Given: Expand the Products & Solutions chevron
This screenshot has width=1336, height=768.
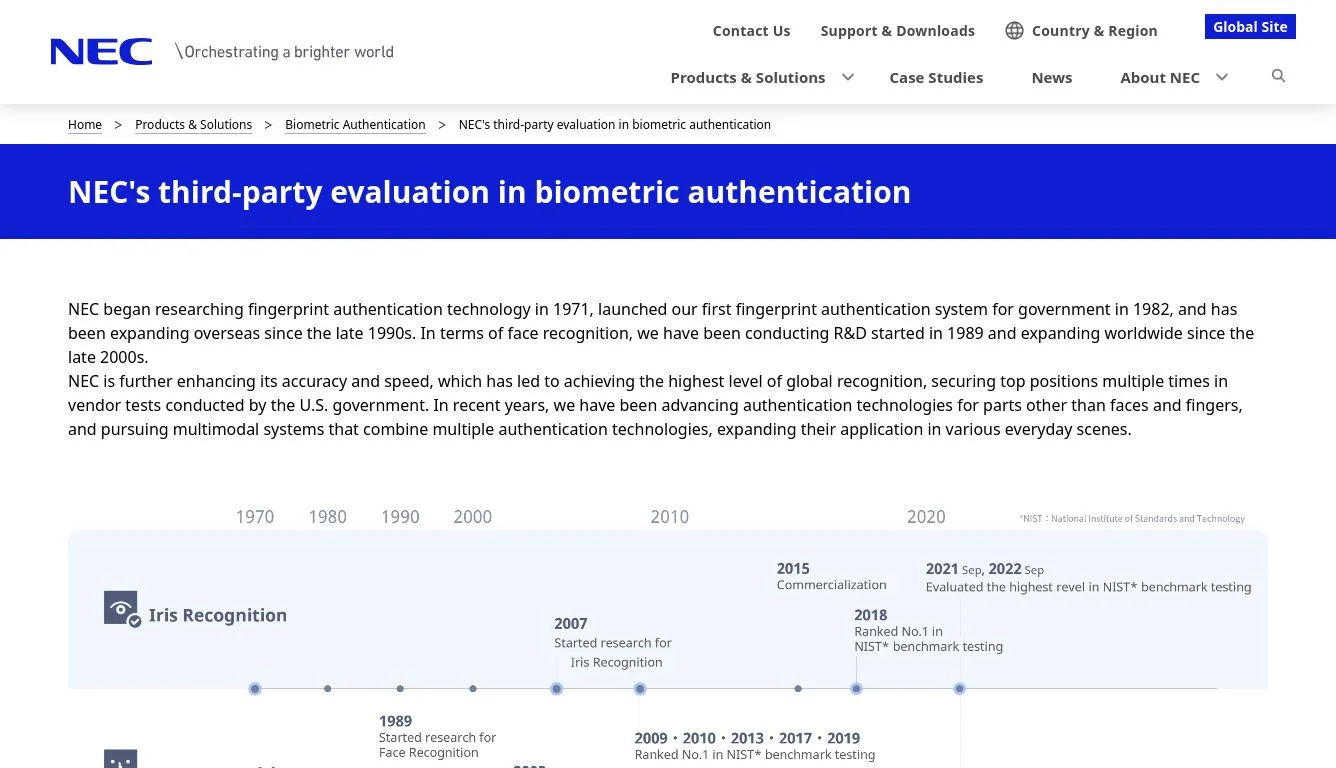Looking at the screenshot, I should click(x=848, y=77).
